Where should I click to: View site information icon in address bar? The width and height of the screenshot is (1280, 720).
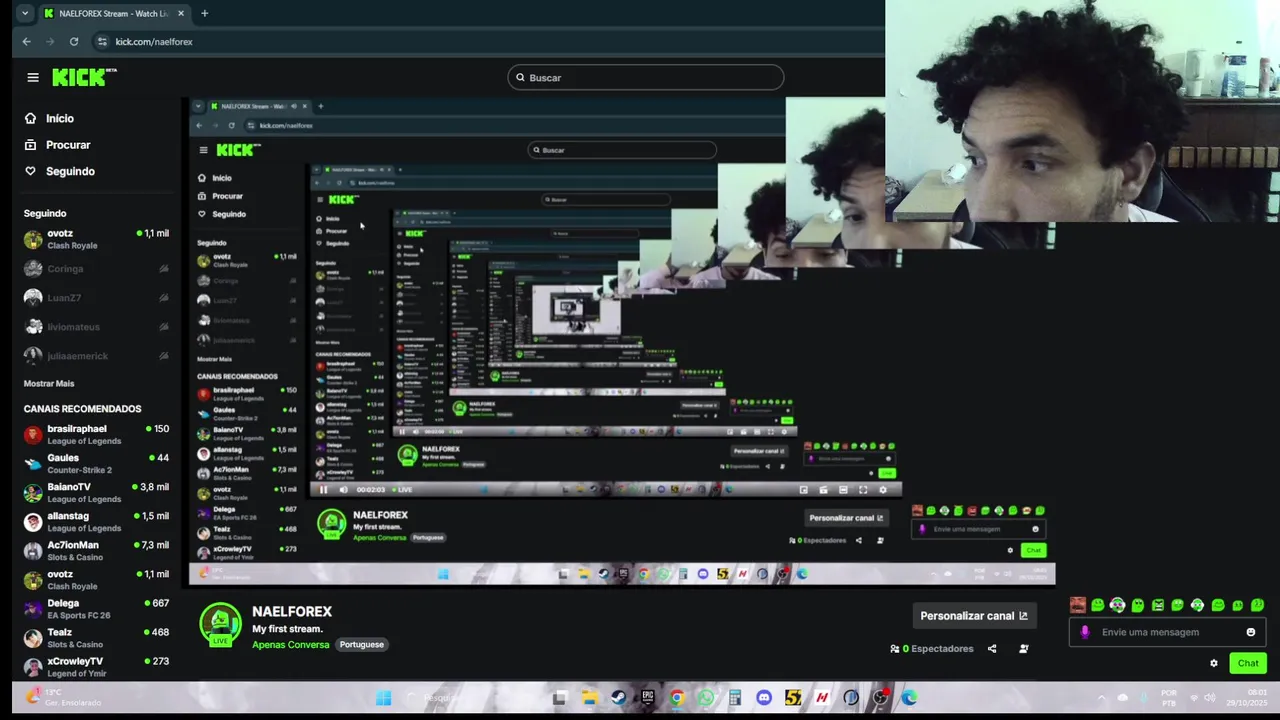(101, 42)
